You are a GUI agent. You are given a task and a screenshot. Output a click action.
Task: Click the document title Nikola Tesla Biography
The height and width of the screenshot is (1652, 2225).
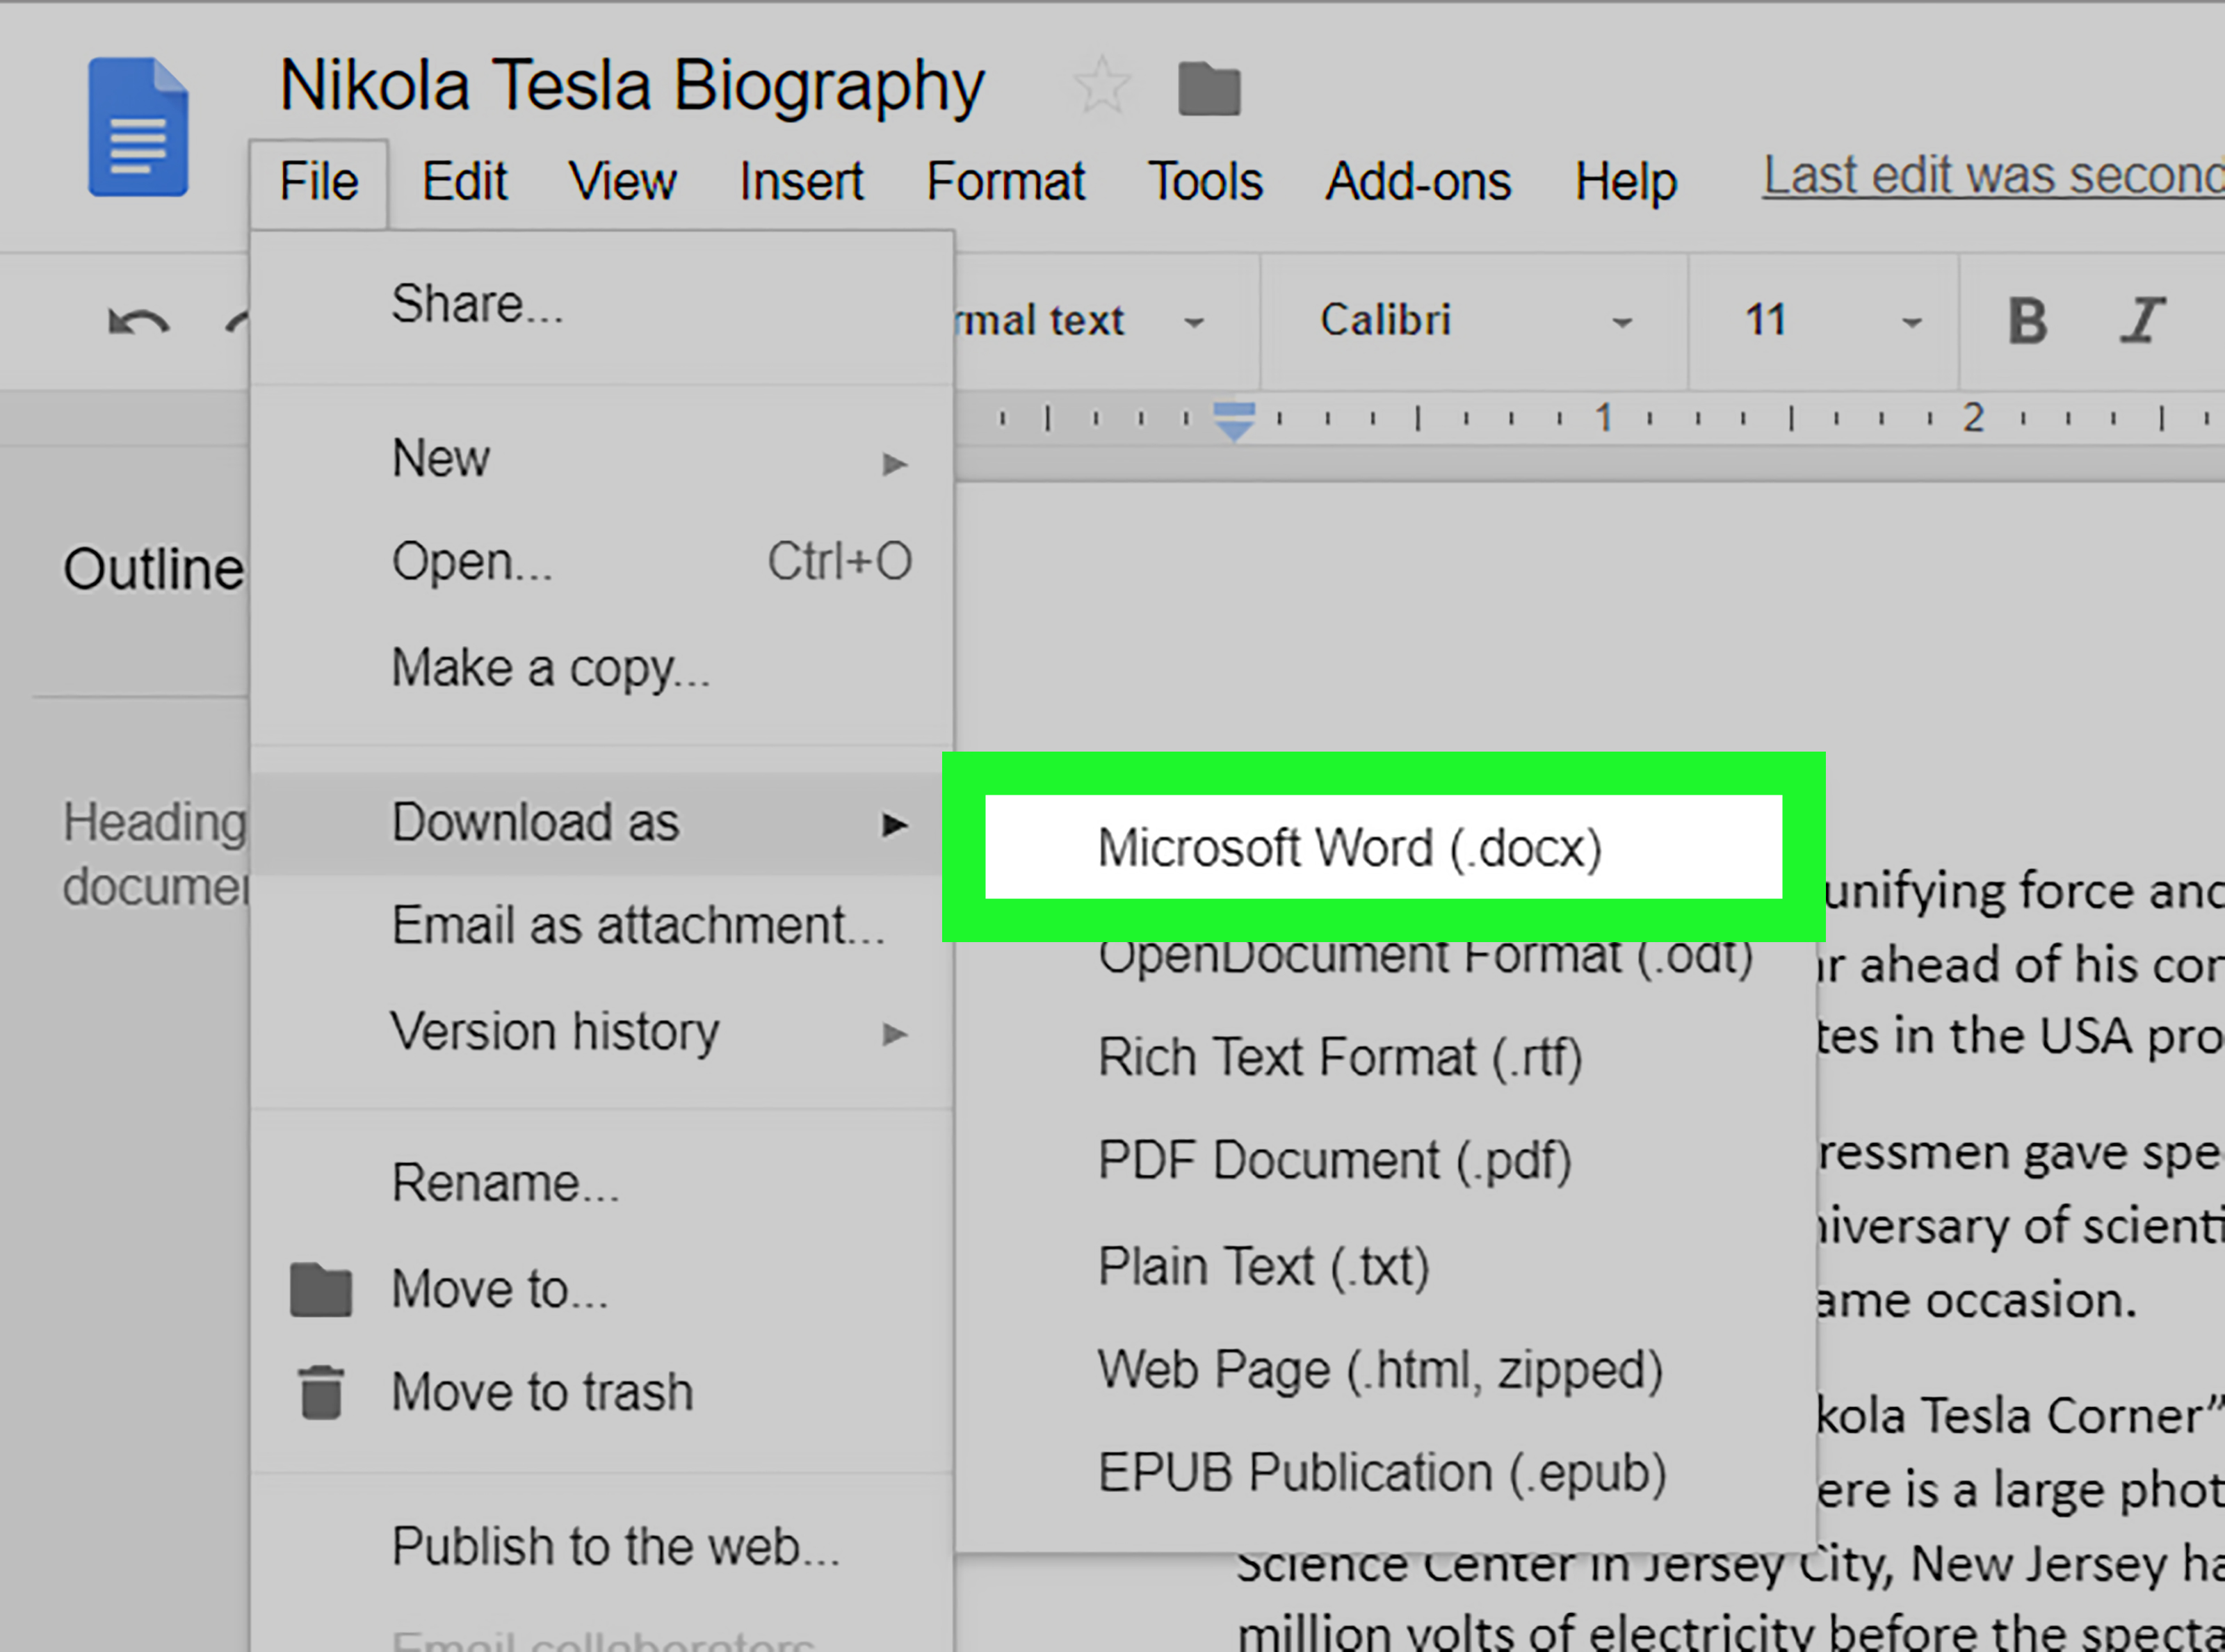(632, 86)
